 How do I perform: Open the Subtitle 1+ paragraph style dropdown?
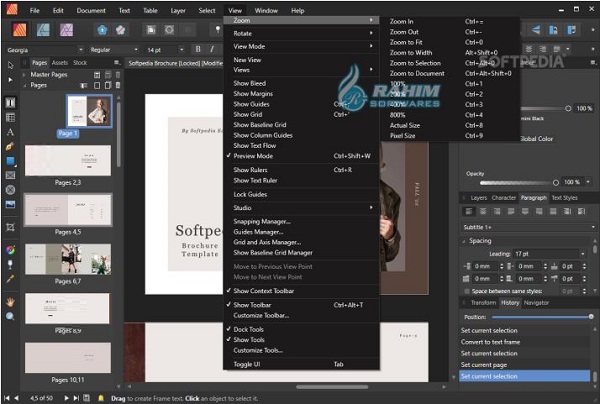pyautogui.click(x=523, y=226)
